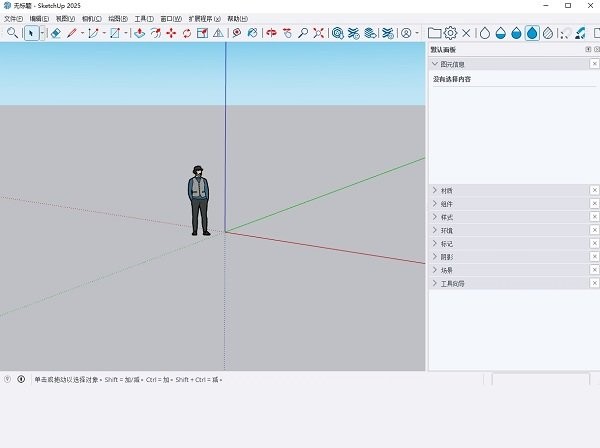Open the search magnifier in toolbar
600x448 pixels.
[12, 33]
